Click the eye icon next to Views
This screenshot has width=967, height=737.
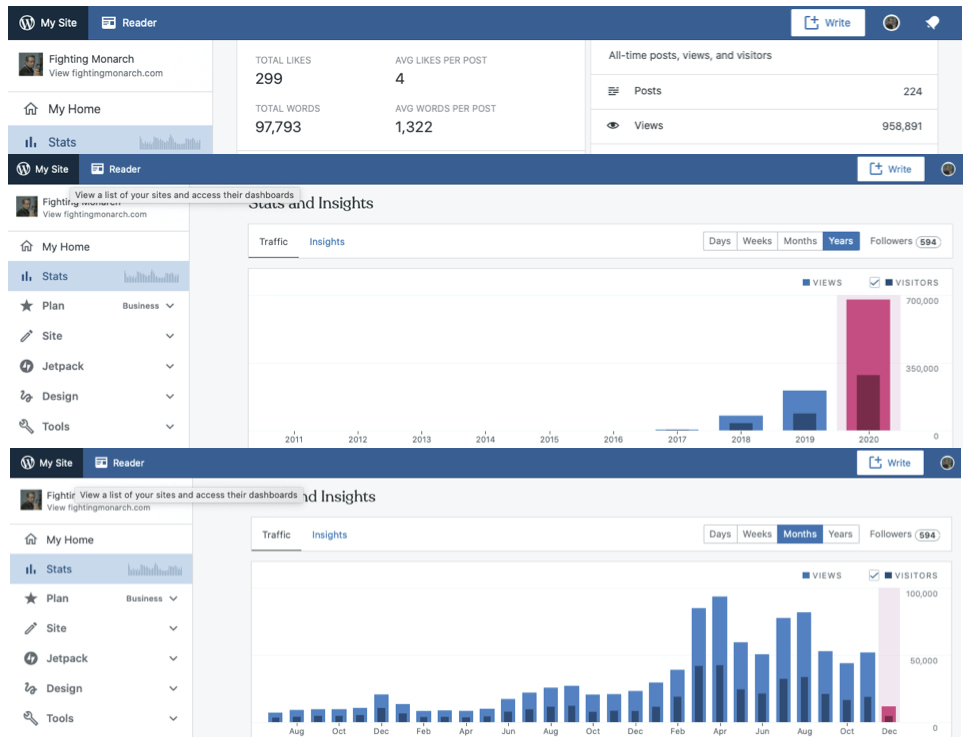pyautogui.click(x=614, y=126)
